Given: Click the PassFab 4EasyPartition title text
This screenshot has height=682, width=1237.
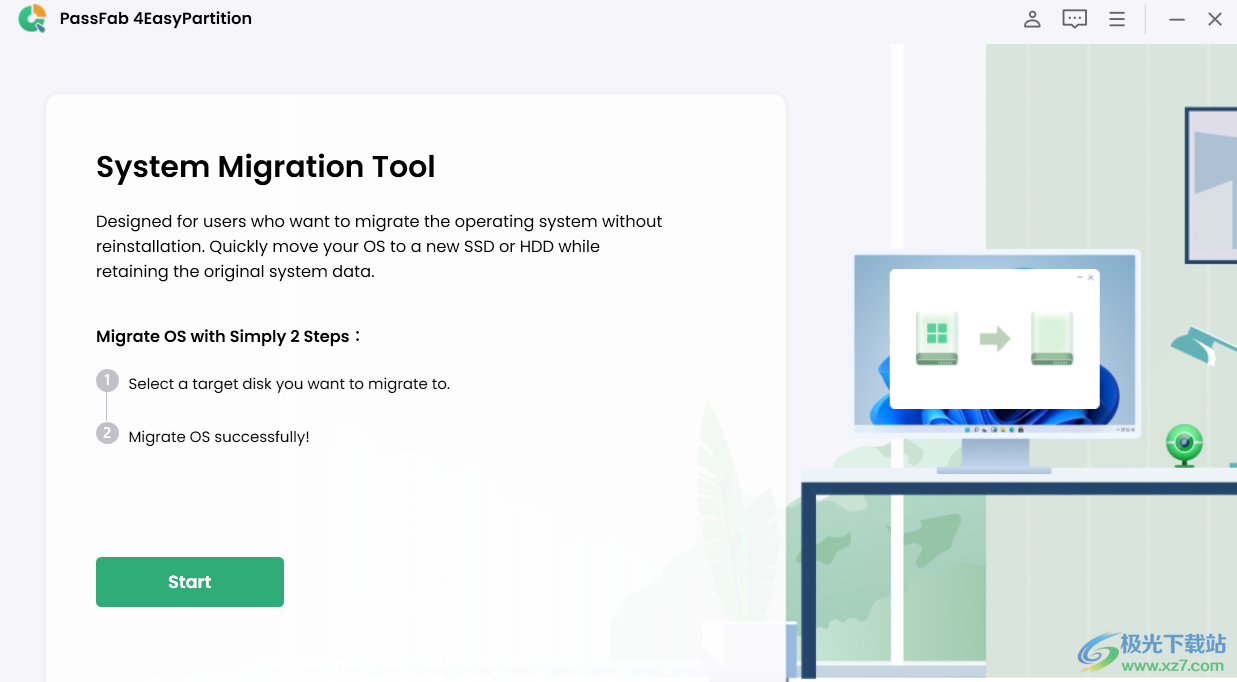Looking at the screenshot, I should 156,19.
